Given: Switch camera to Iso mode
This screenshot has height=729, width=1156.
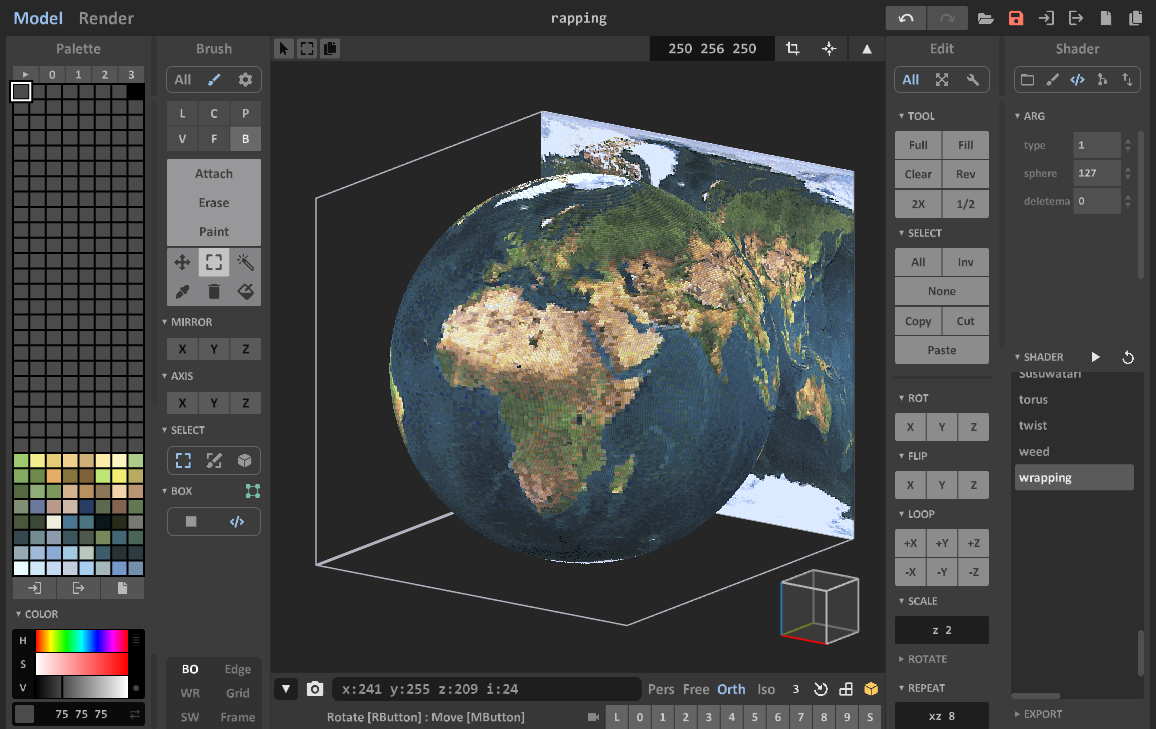Looking at the screenshot, I should (x=767, y=689).
